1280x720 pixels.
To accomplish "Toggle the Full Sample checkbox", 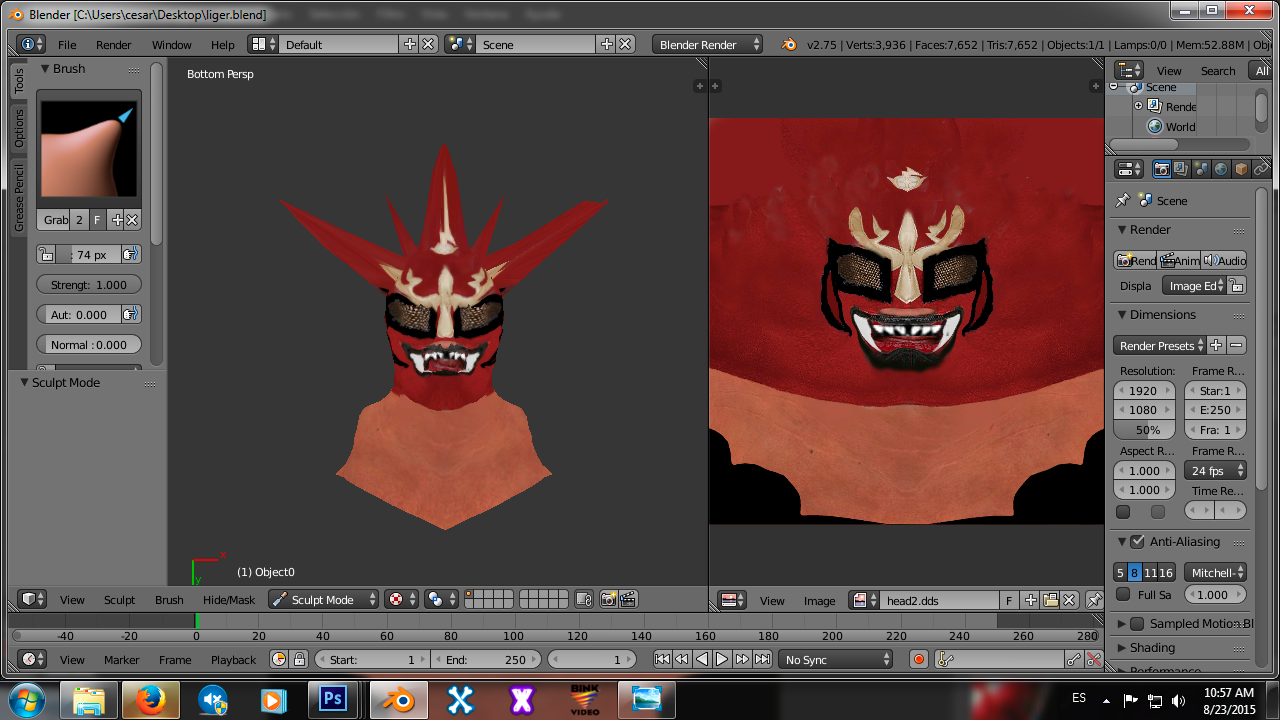I will click(x=1123, y=594).
